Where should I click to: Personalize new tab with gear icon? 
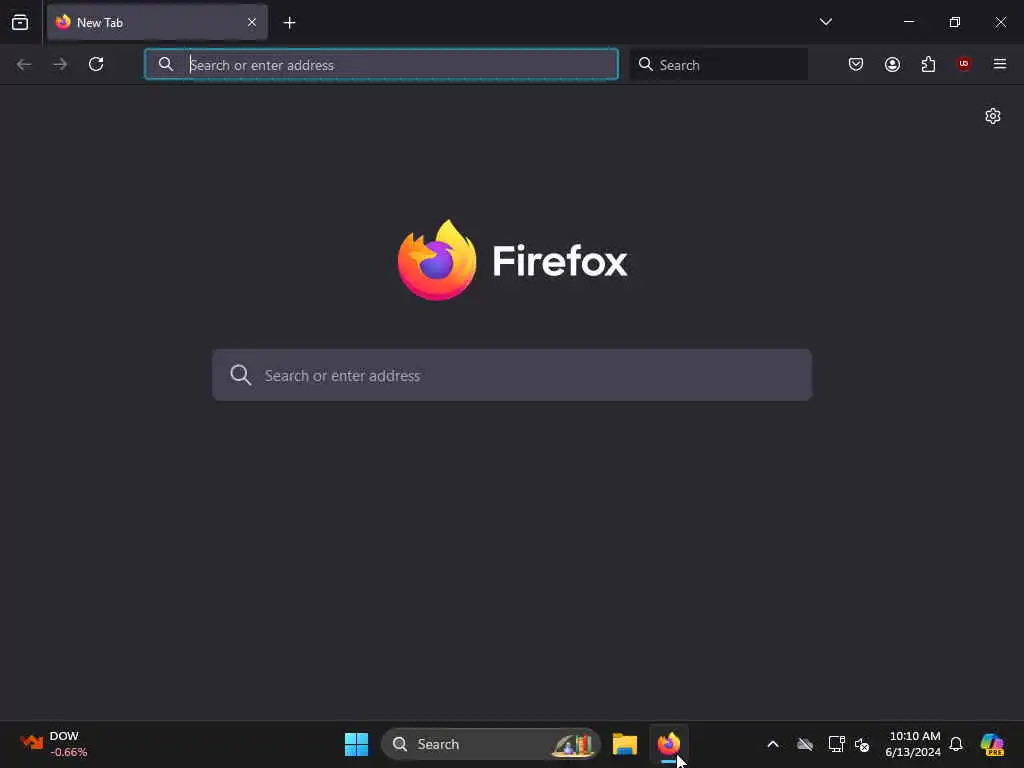point(993,116)
